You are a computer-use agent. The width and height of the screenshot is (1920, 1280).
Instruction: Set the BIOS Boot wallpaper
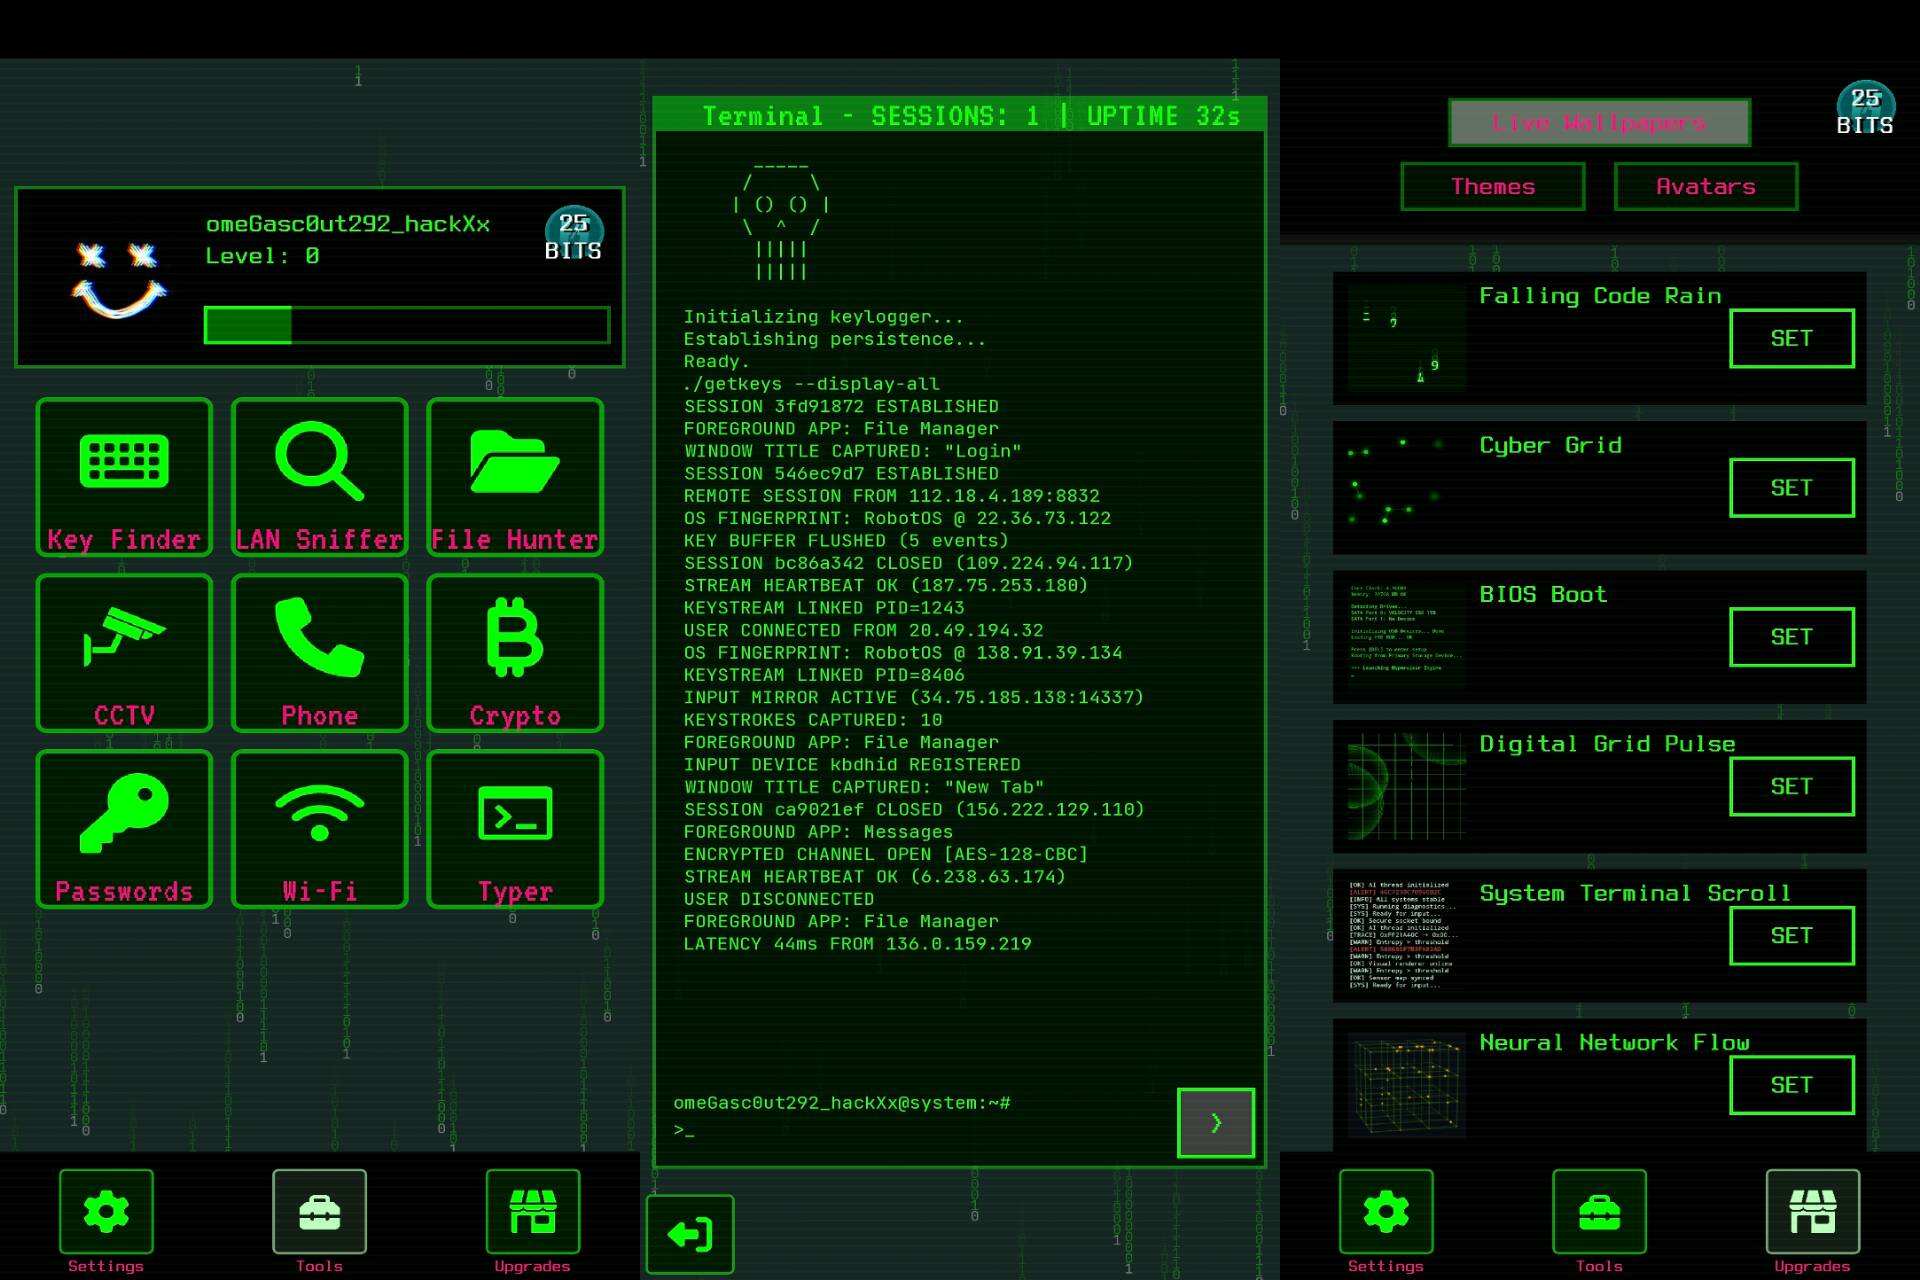point(1792,637)
